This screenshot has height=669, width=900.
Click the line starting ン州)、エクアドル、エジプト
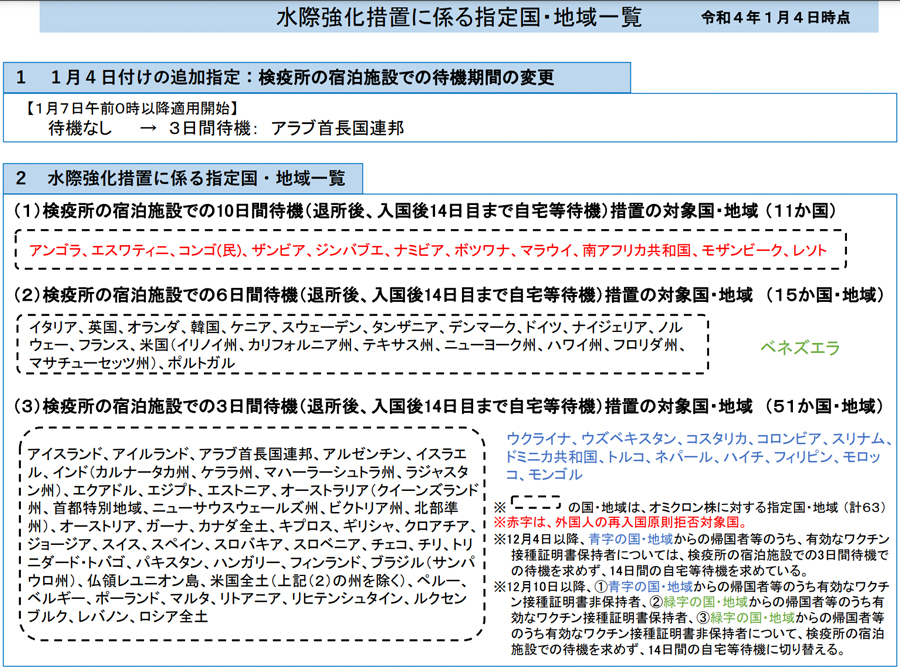point(253,490)
